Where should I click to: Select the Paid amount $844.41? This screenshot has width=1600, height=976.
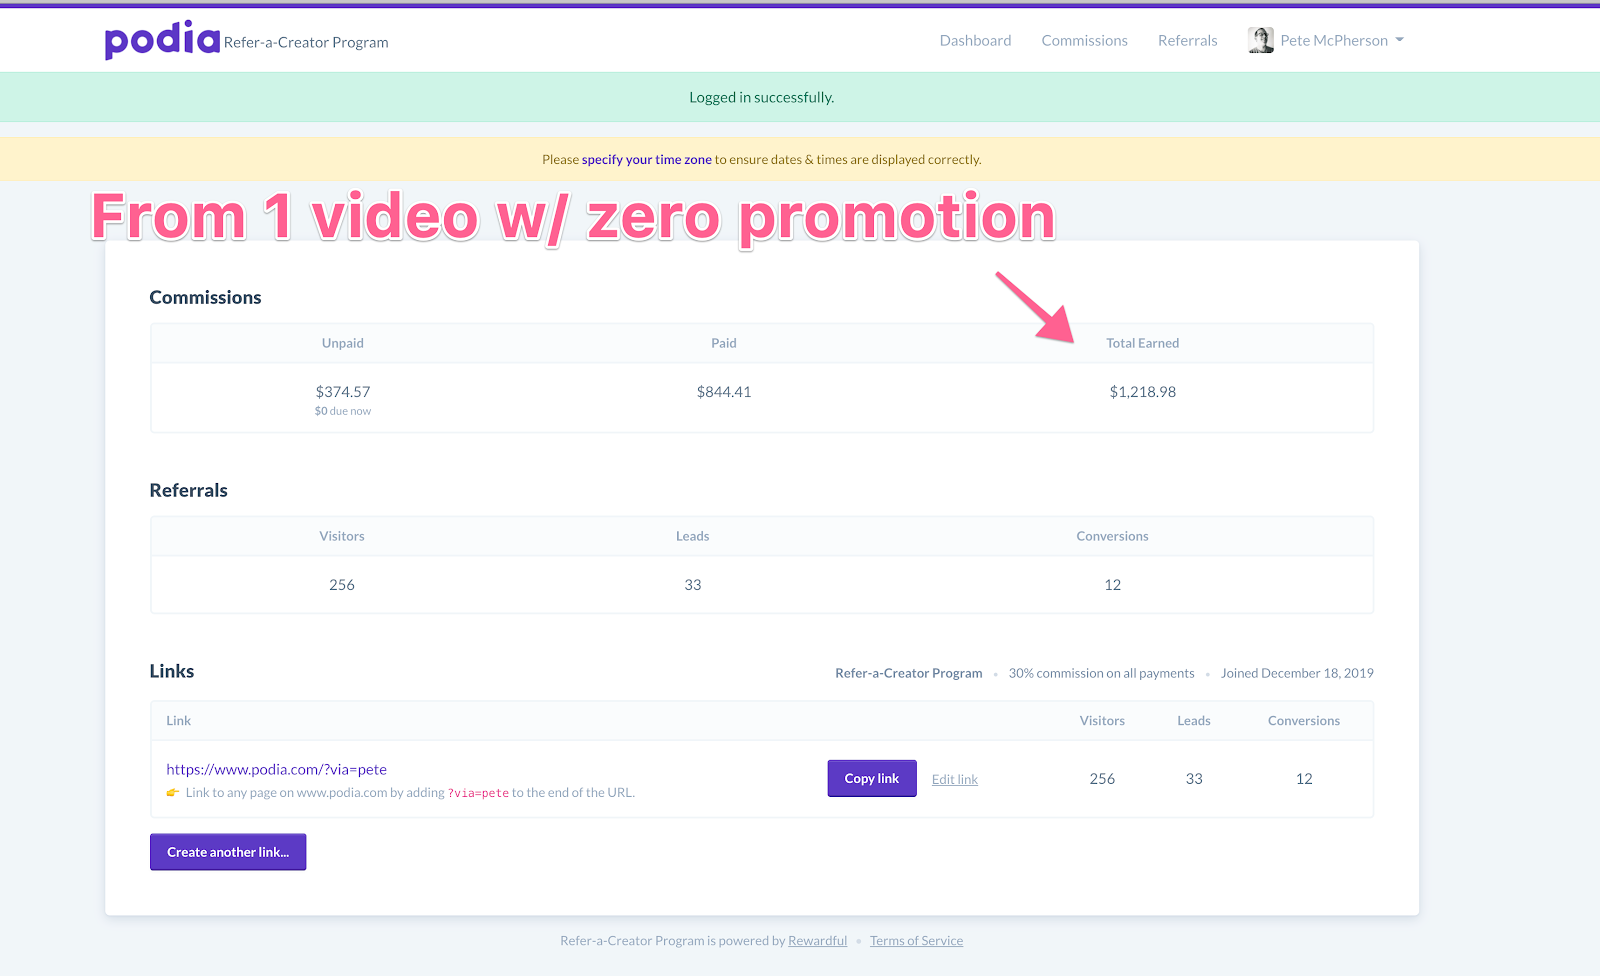coord(724,392)
